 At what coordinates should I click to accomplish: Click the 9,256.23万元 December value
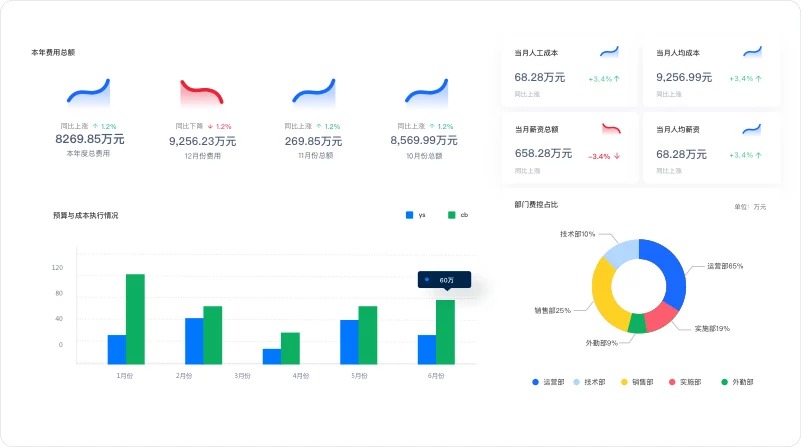(x=203, y=141)
